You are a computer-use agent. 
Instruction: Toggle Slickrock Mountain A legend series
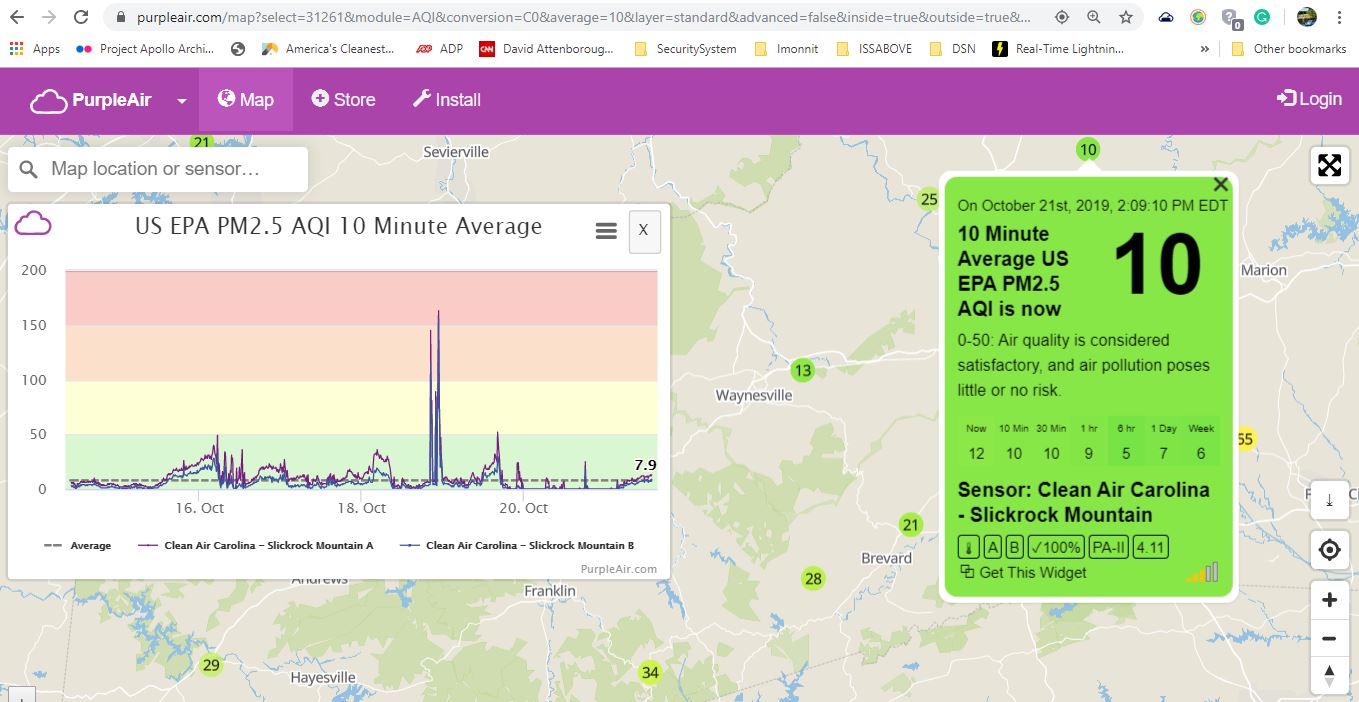pyautogui.click(x=256, y=546)
